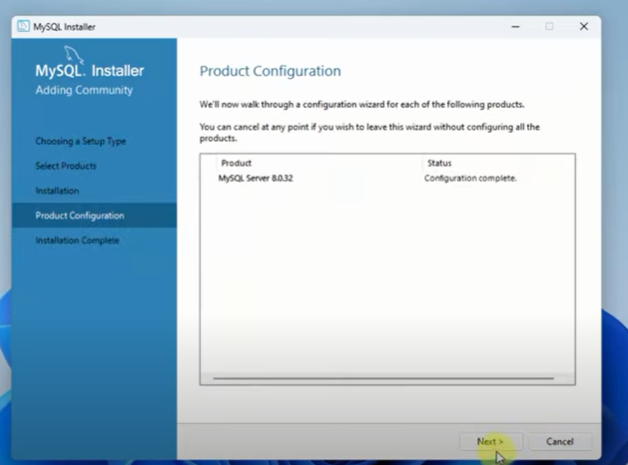Go to the Installation Complete step
Screen dimensions: 628x465
point(77,240)
